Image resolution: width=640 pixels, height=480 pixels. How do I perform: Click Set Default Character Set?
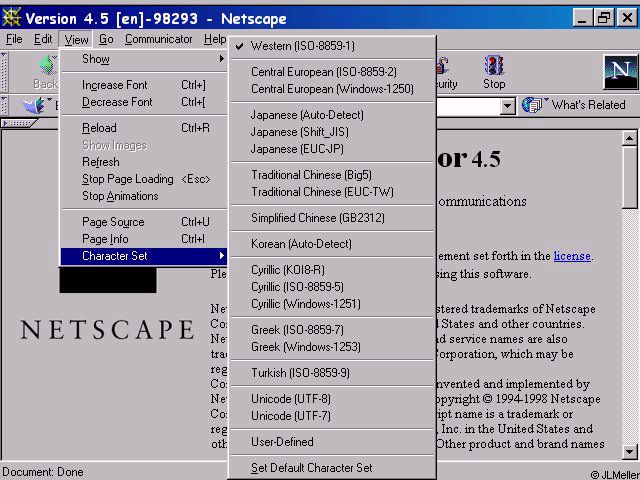pos(333,468)
